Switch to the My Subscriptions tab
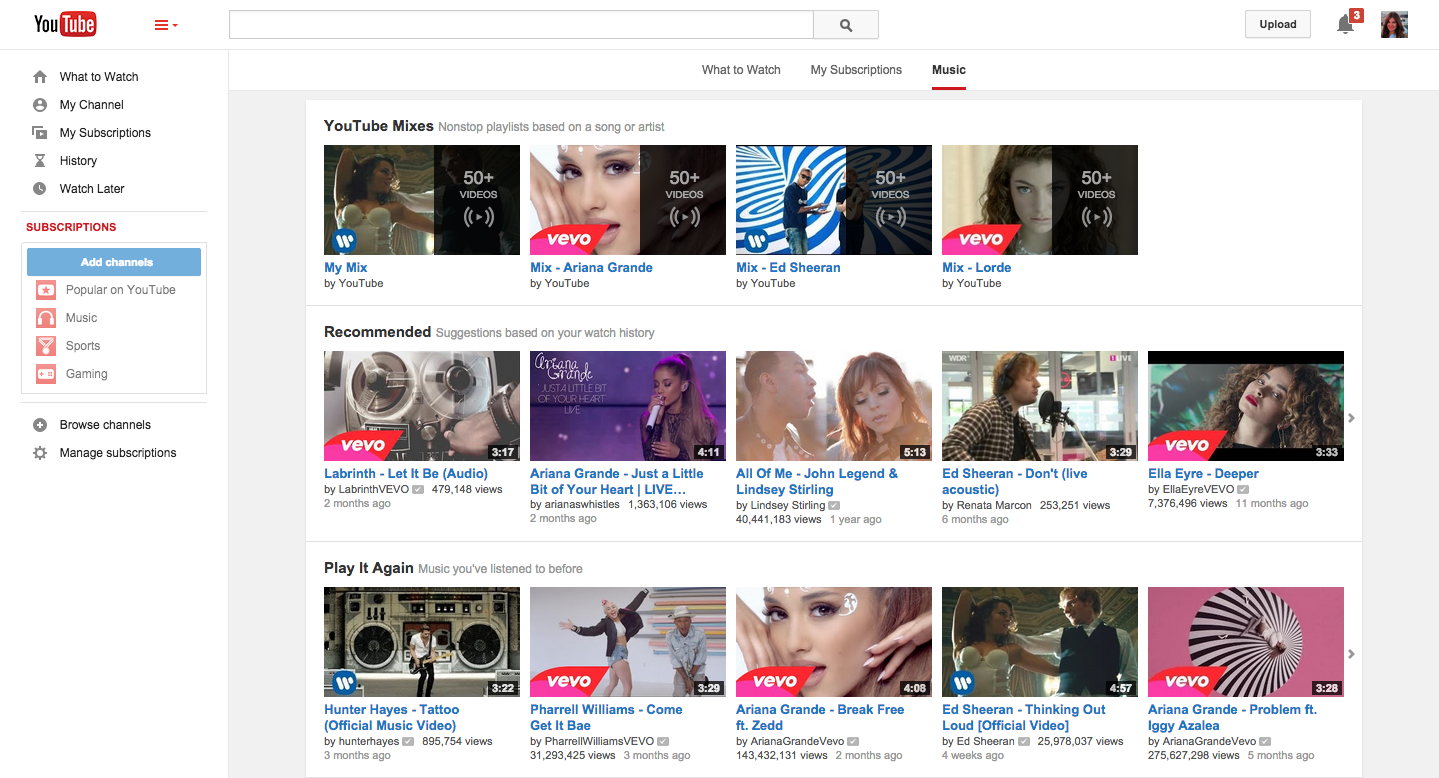Image resolution: width=1439 pixels, height=778 pixels. (x=855, y=70)
